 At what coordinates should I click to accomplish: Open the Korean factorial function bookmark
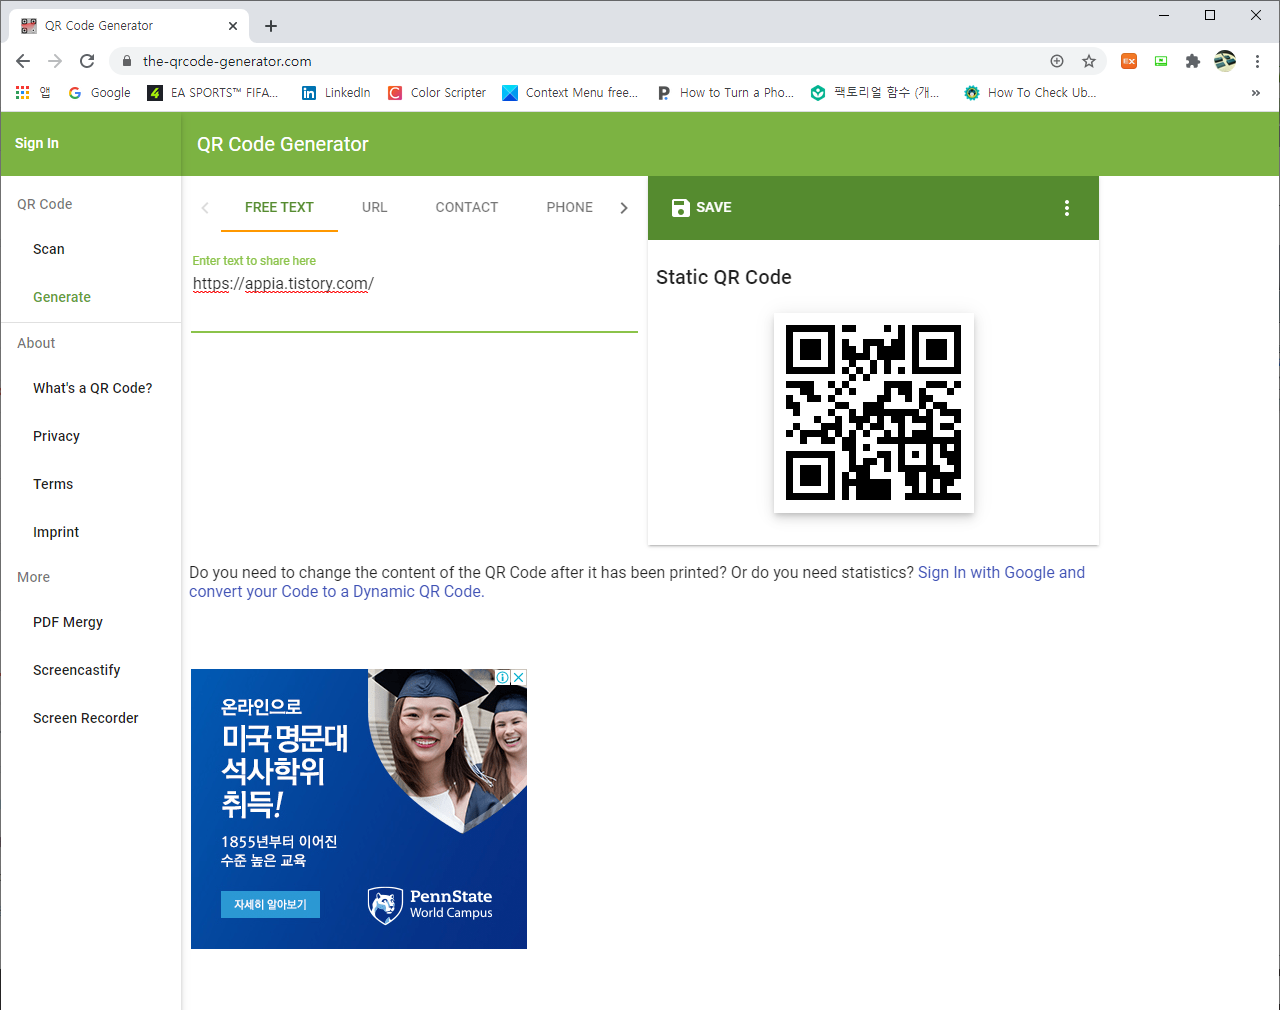875,92
